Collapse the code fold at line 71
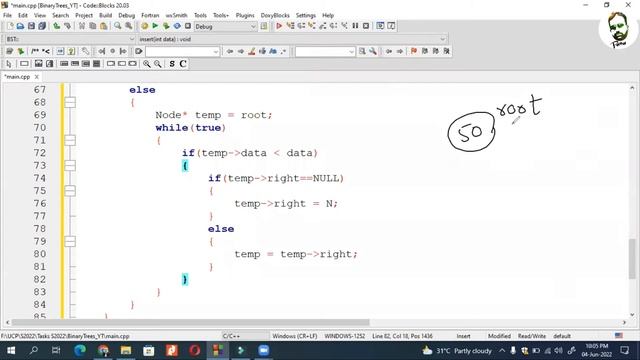Viewport: 640px width, 360px height. [70, 140]
